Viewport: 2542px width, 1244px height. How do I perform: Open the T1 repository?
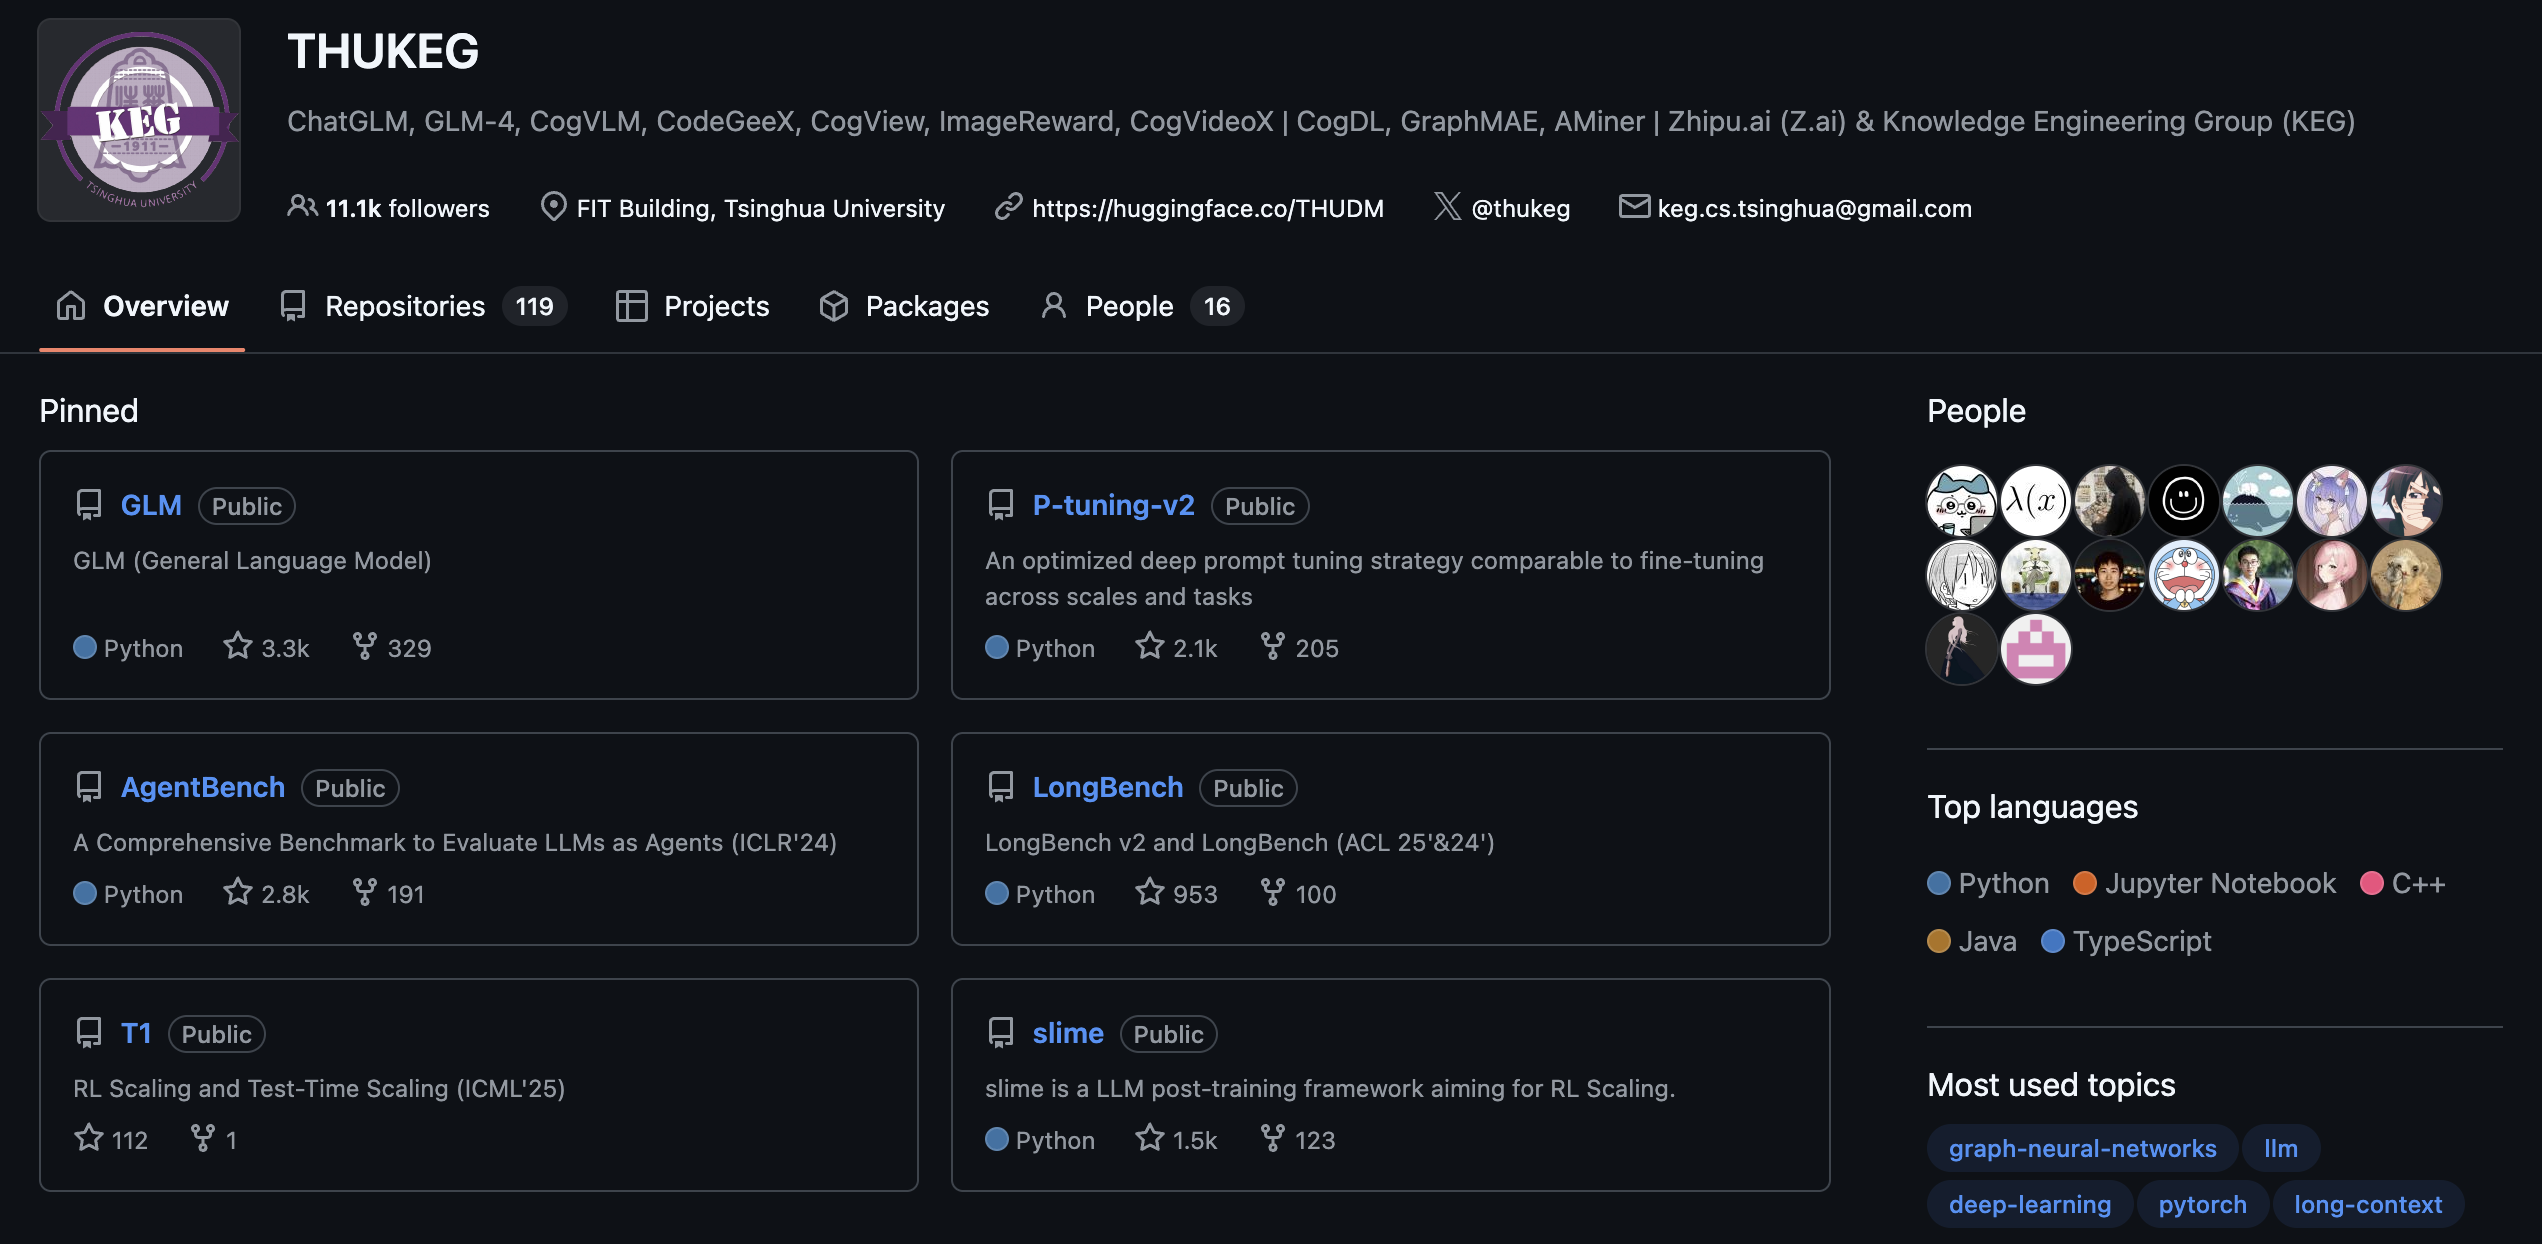136,1033
